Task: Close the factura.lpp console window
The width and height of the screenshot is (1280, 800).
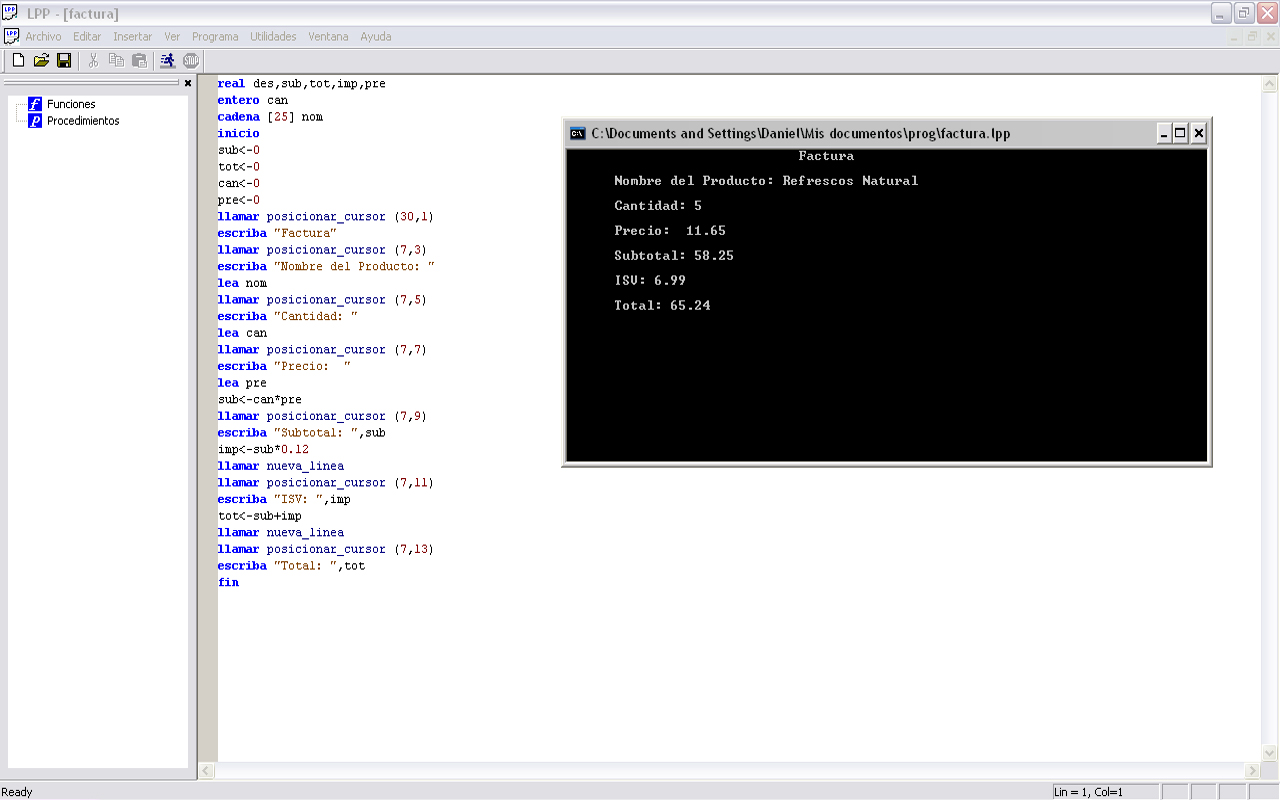Action: [1198, 133]
